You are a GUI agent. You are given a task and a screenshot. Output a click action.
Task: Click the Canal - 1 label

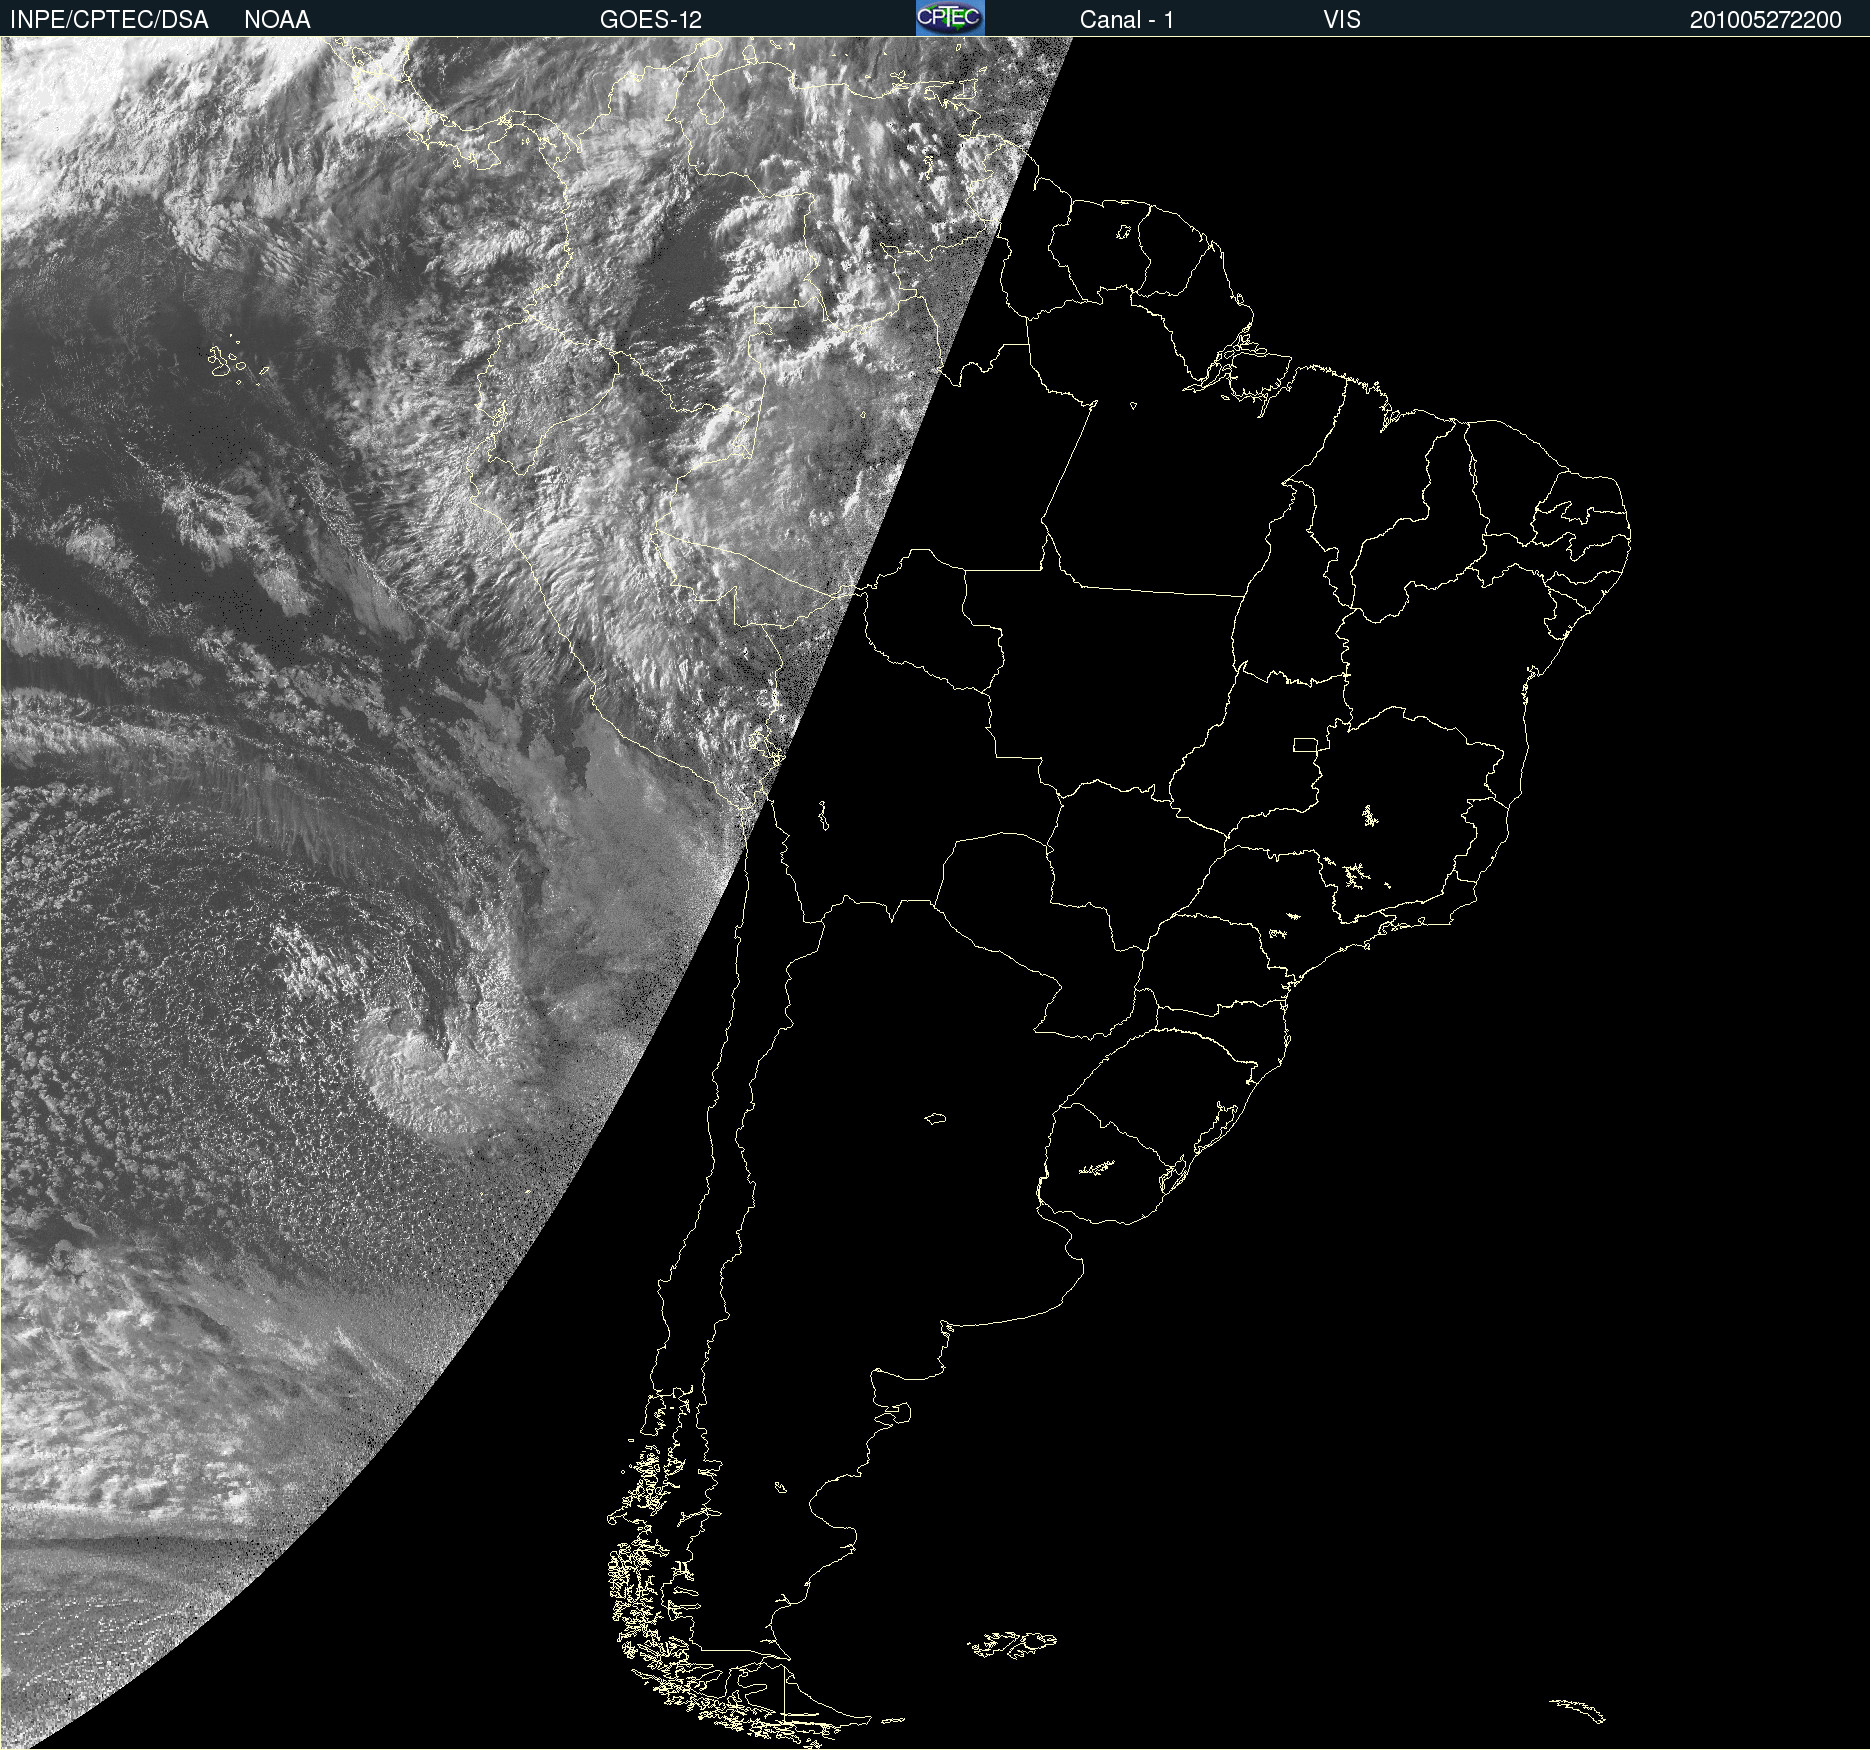click(1127, 20)
